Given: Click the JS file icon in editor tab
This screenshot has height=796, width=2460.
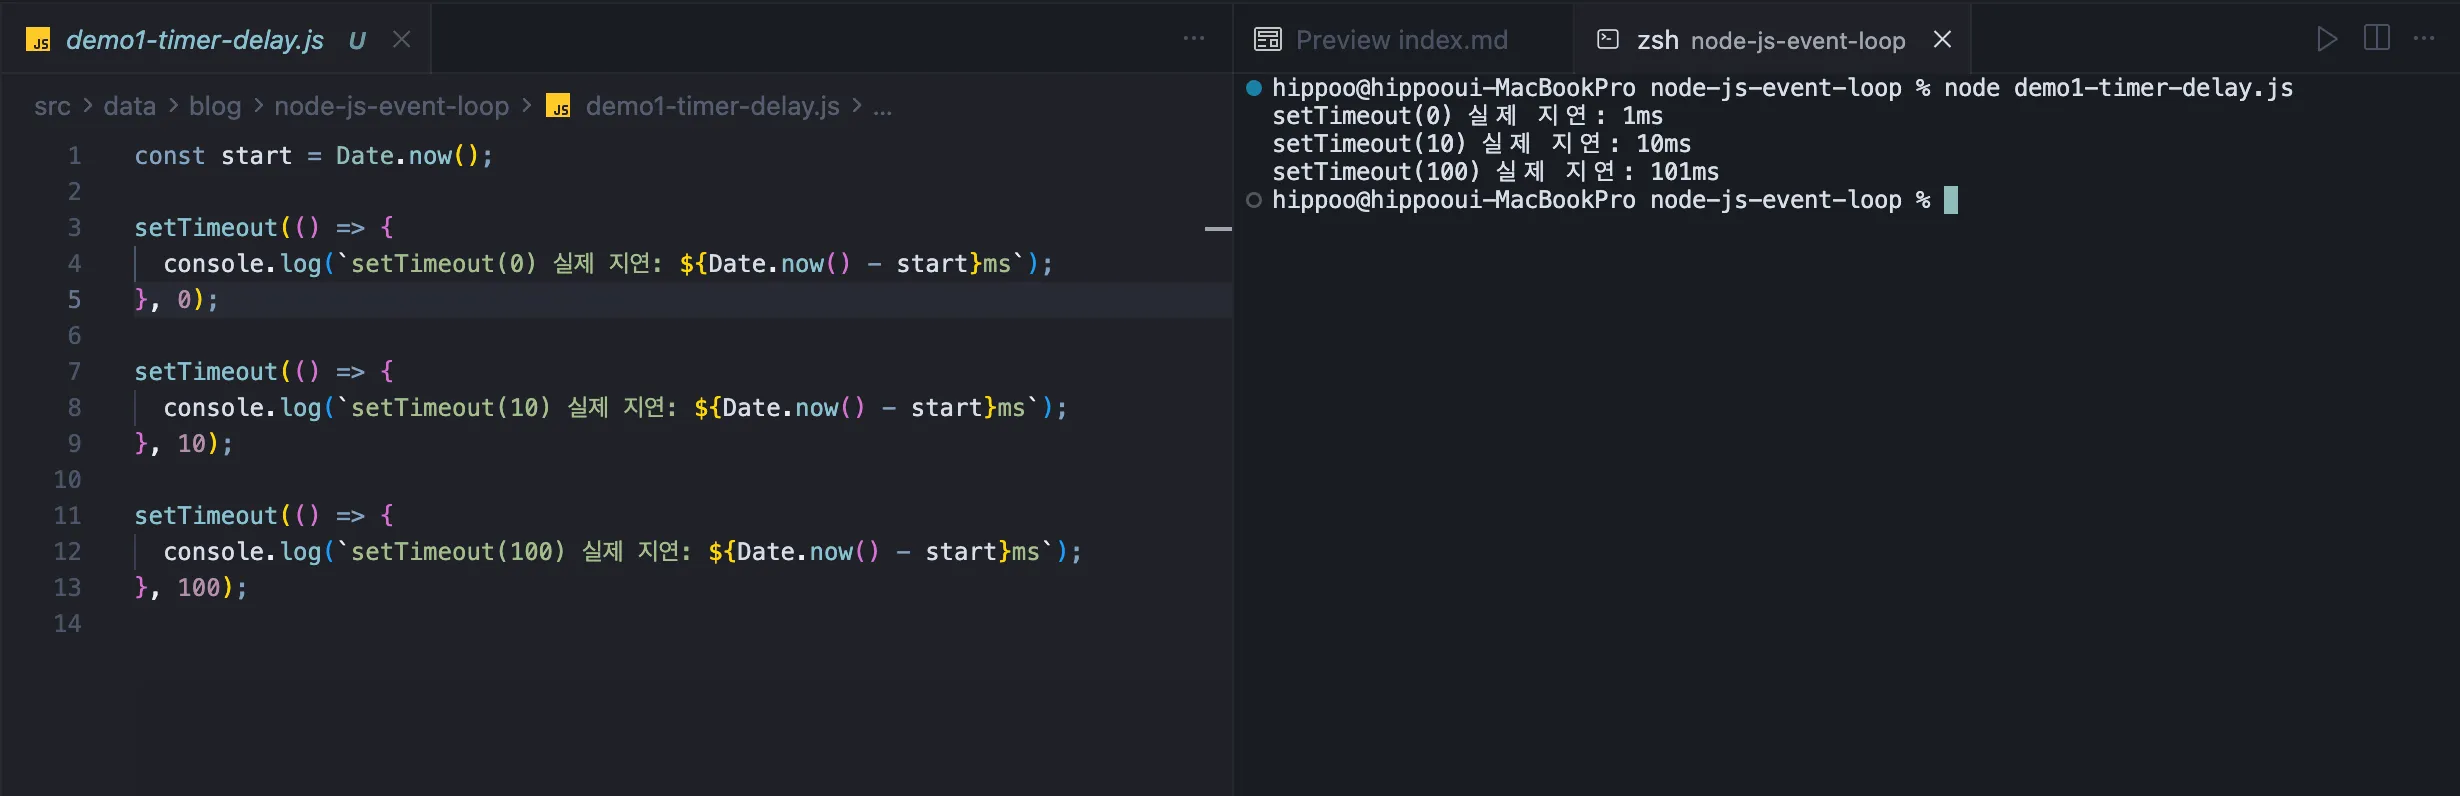Looking at the screenshot, I should coord(38,40).
